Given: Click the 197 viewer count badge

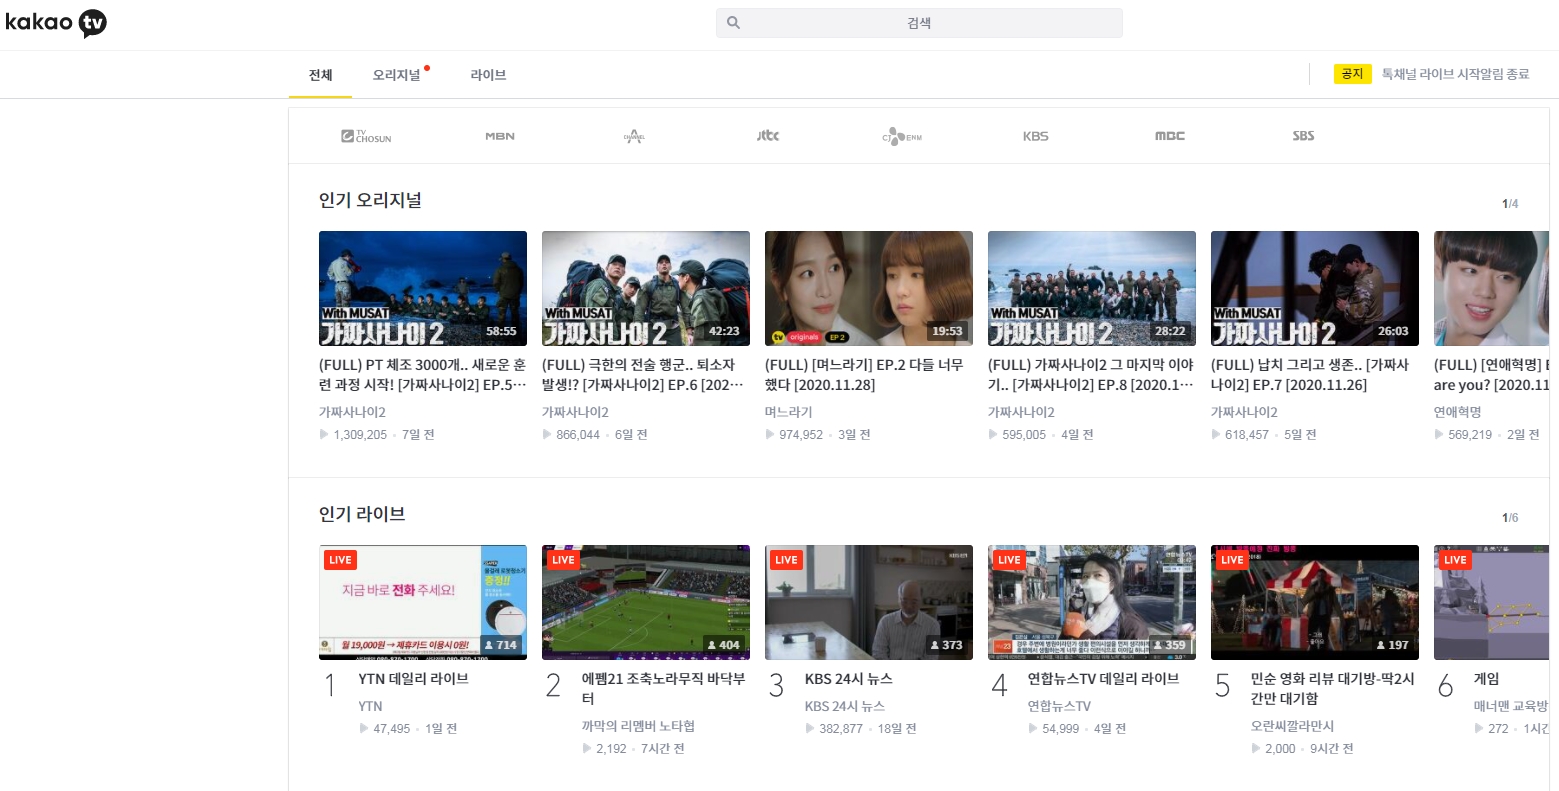Looking at the screenshot, I should pos(1393,645).
